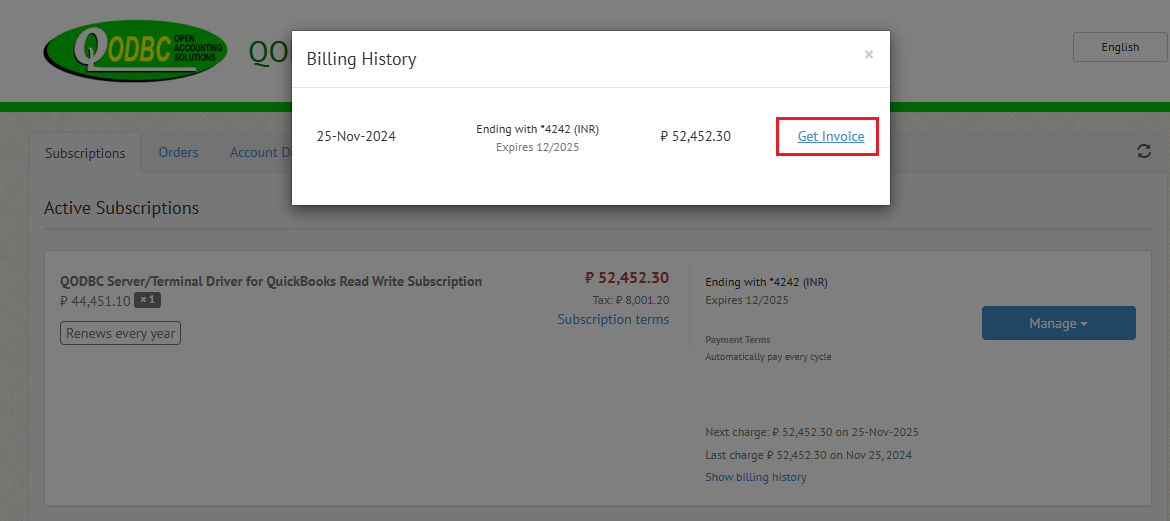Click the card ending with *4242 text in dialog
Image resolution: width=1170 pixels, height=521 pixels.
point(537,129)
